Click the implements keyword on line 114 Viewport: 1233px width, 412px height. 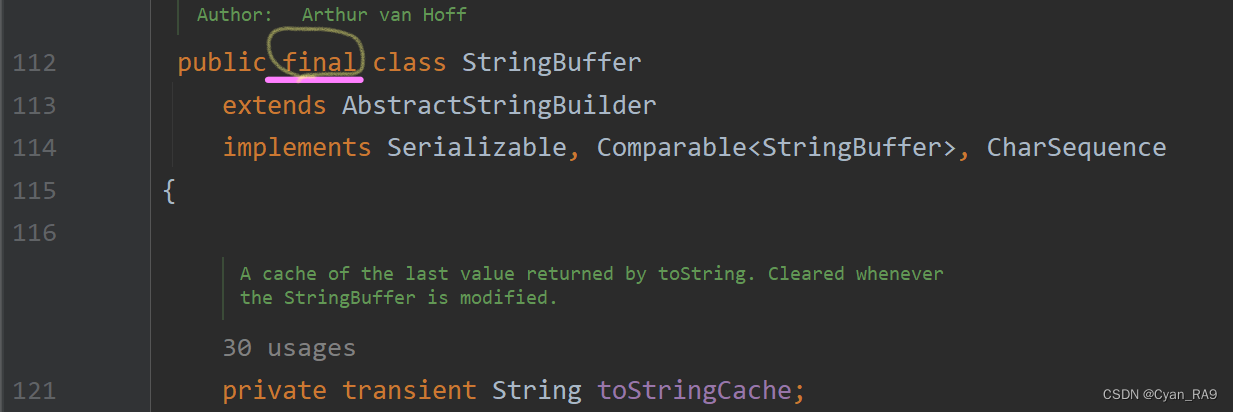[x=297, y=148]
